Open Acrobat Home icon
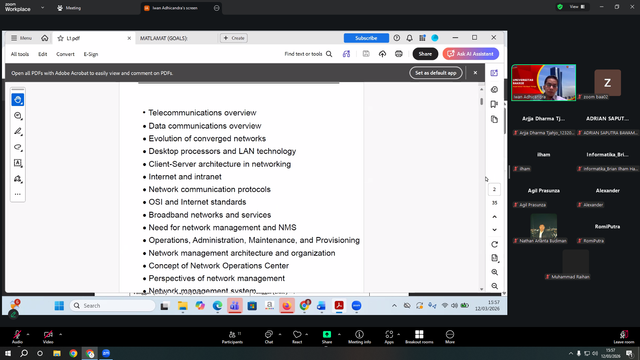The image size is (640, 360). click(x=44, y=38)
